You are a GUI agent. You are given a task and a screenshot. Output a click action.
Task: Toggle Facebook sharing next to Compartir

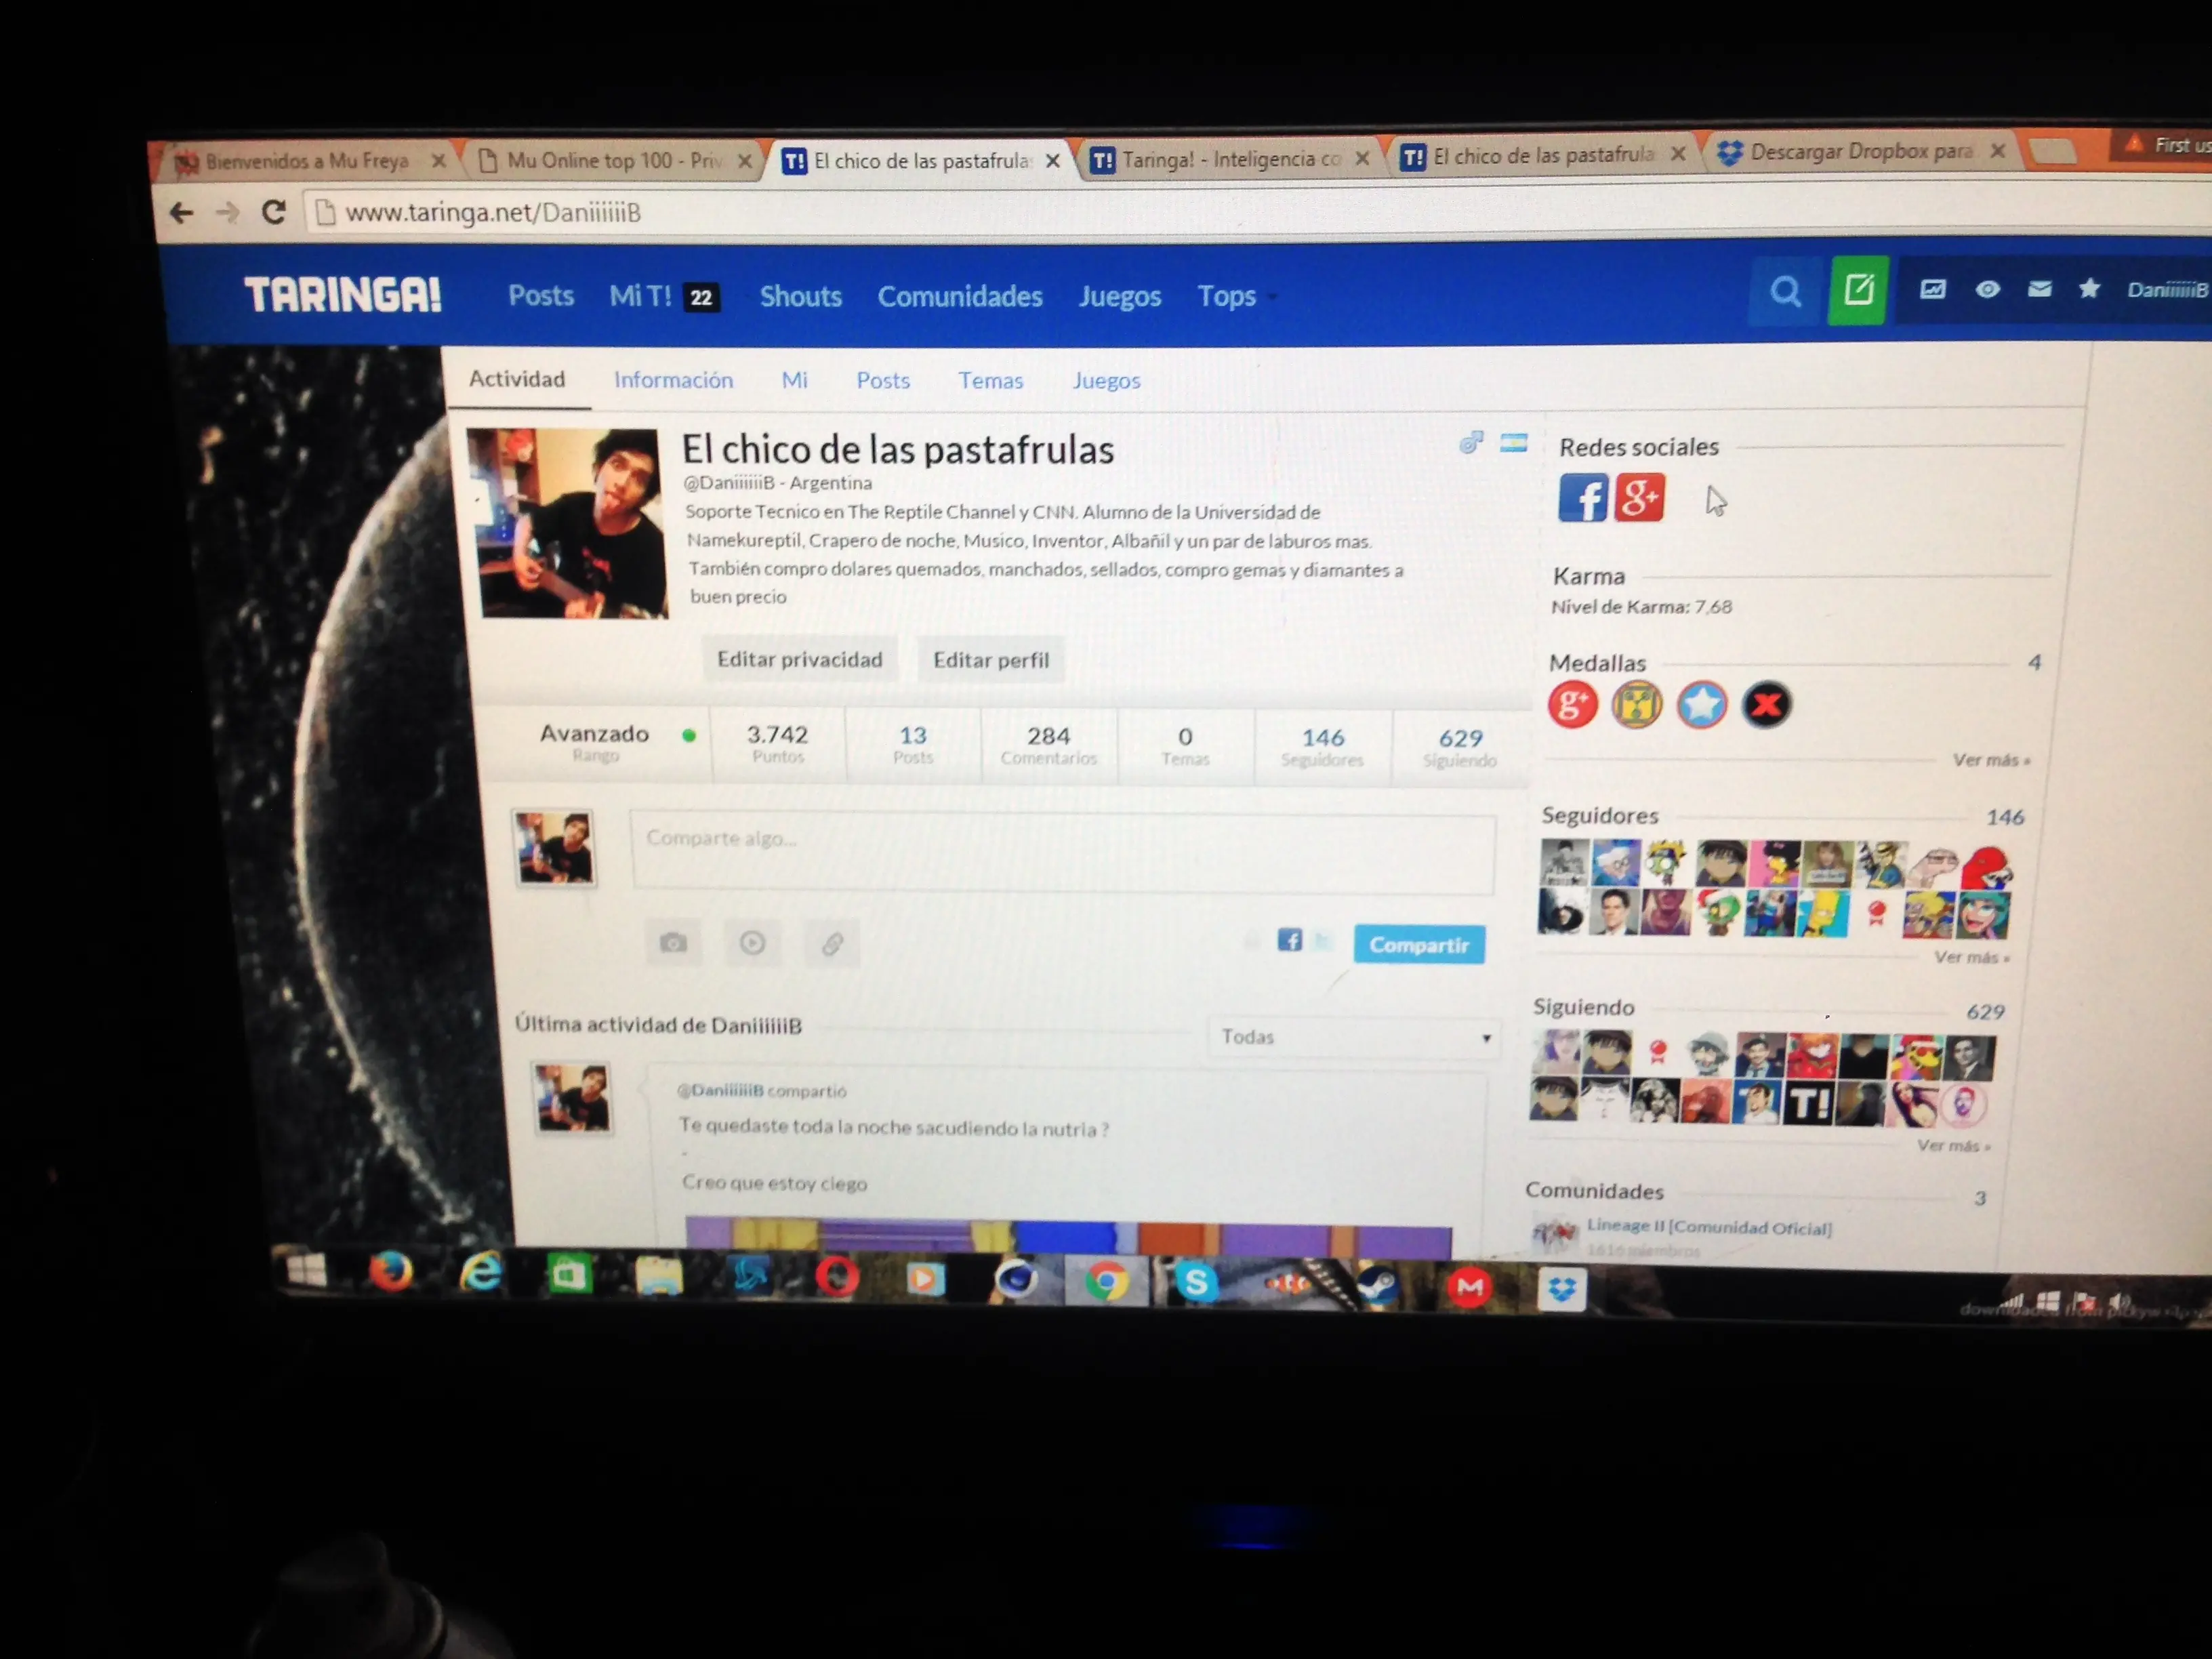[1289, 940]
